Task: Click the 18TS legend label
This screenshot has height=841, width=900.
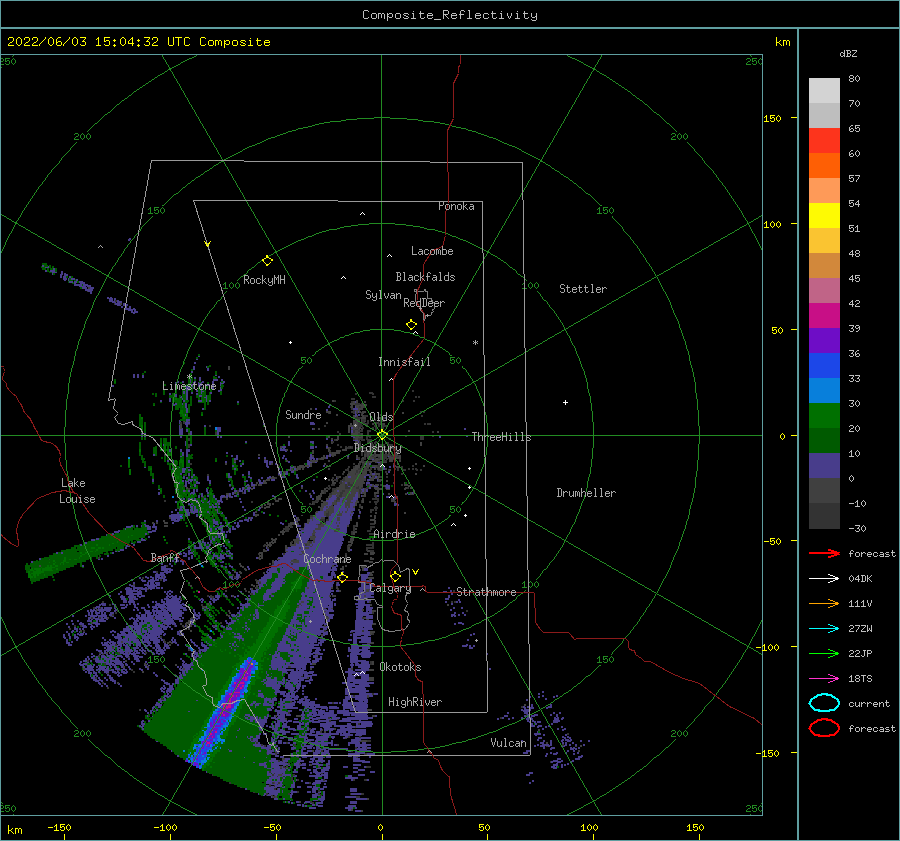Action: [x=860, y=679]
